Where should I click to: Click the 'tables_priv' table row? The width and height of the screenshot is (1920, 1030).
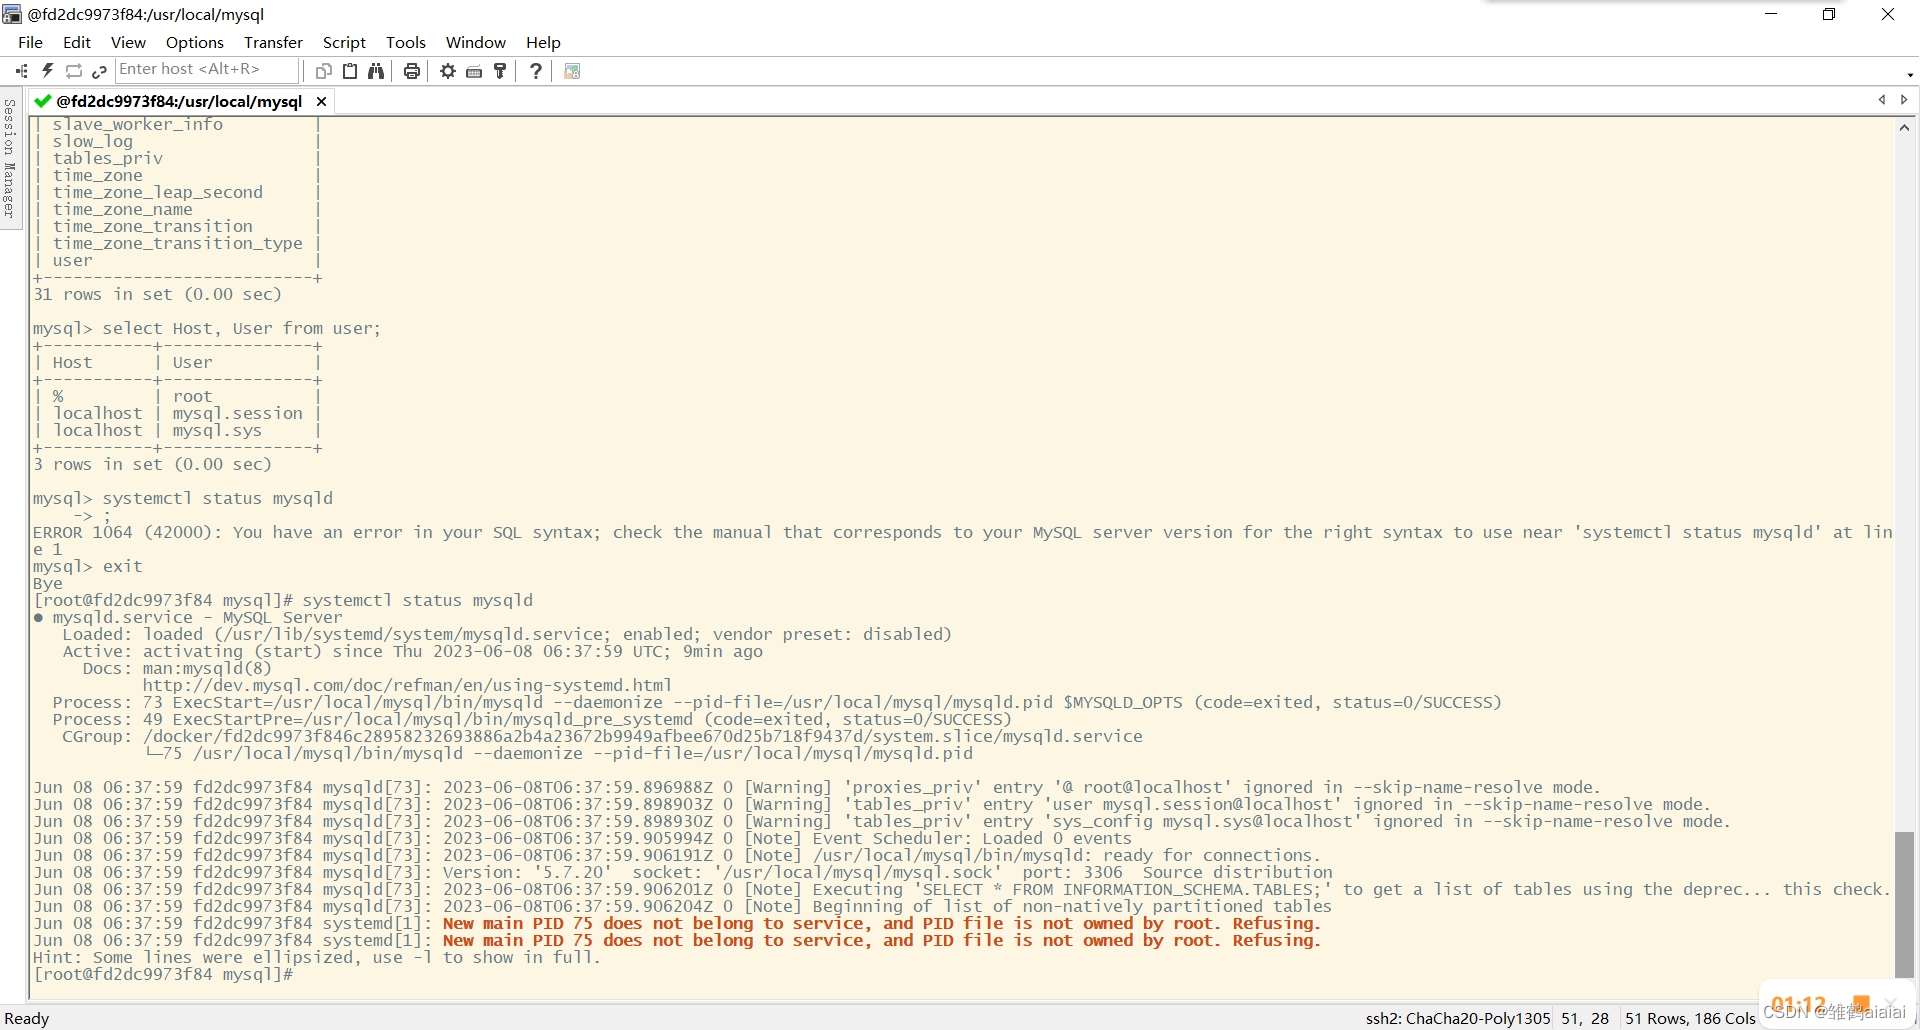coord(107,158)
